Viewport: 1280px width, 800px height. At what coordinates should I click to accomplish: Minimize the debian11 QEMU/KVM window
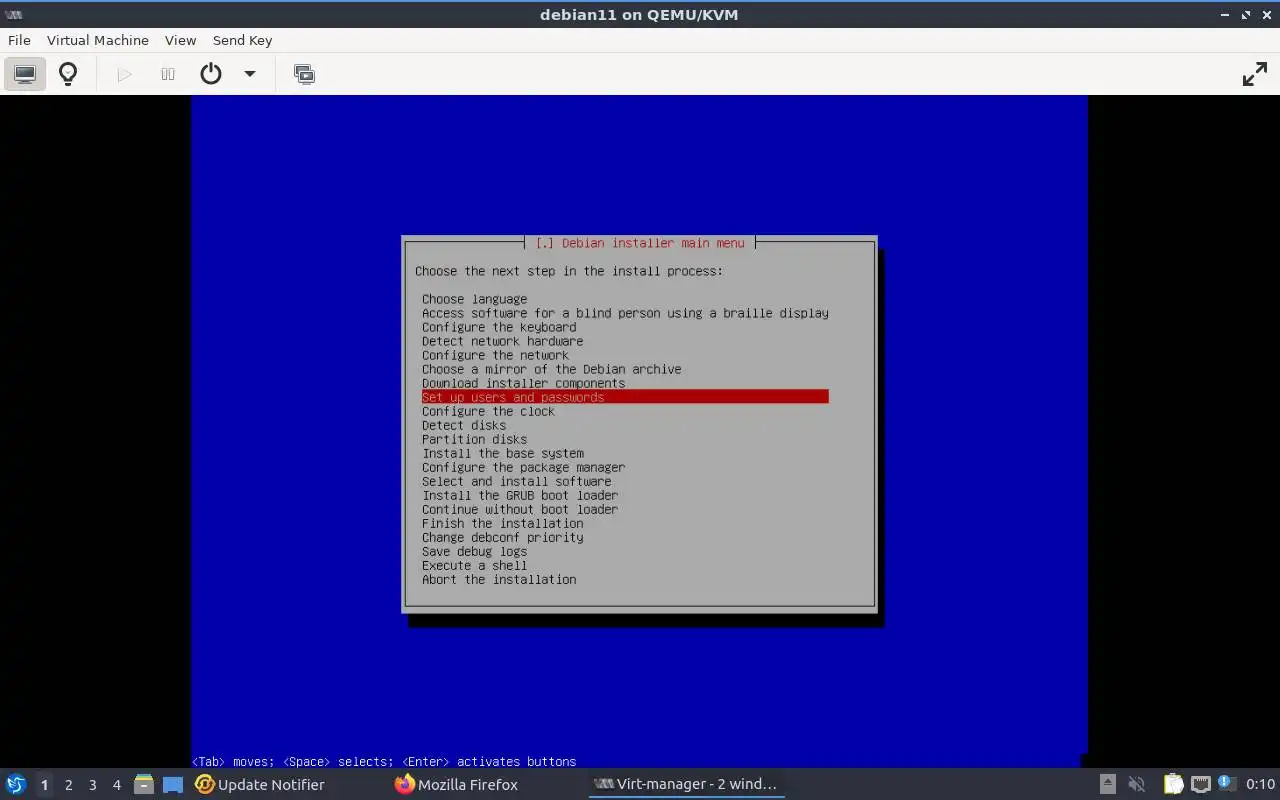pos(1225,15)
